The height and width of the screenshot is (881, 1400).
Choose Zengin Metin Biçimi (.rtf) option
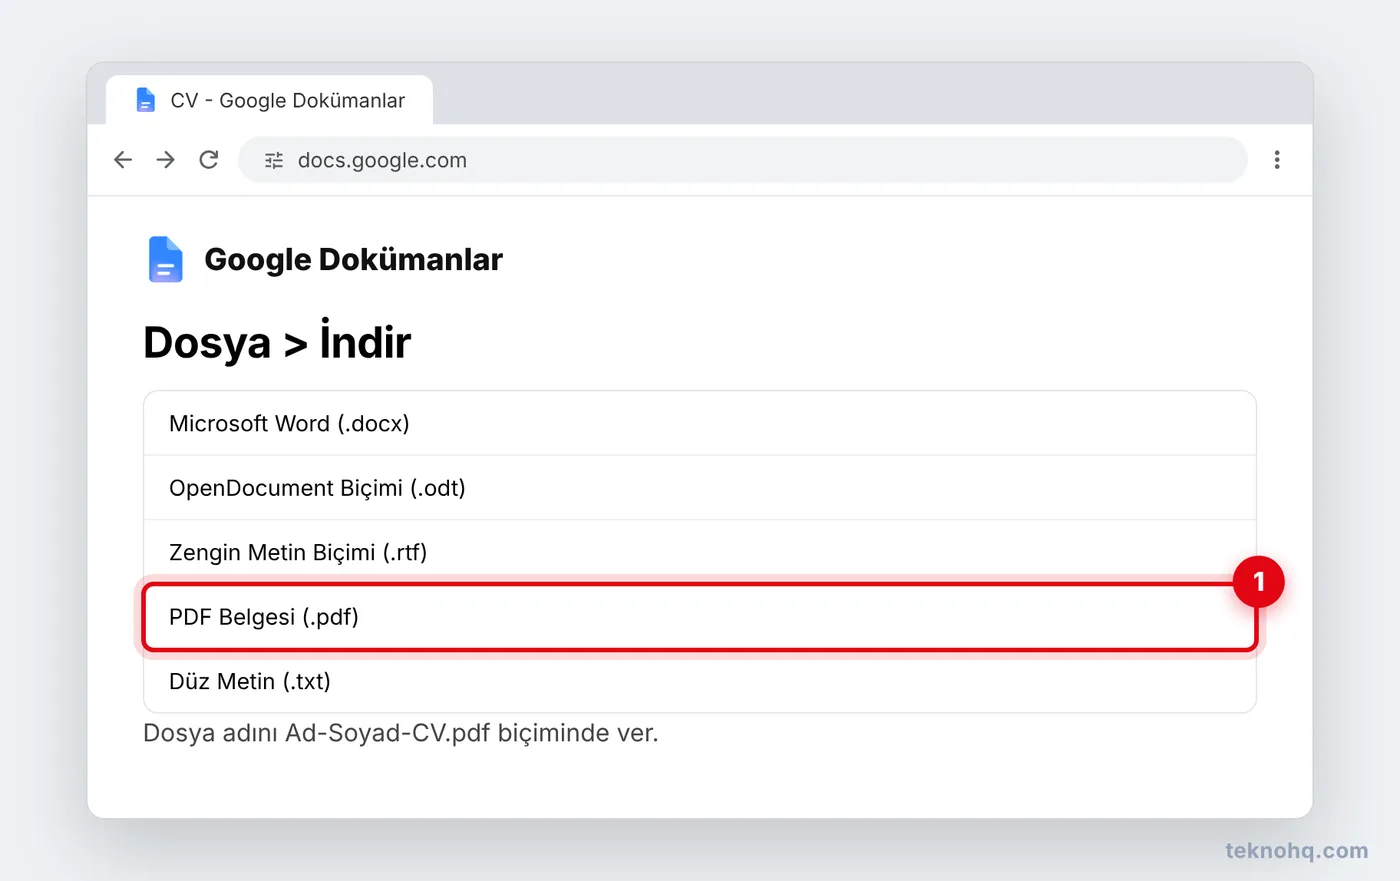[x=700, y=552]
